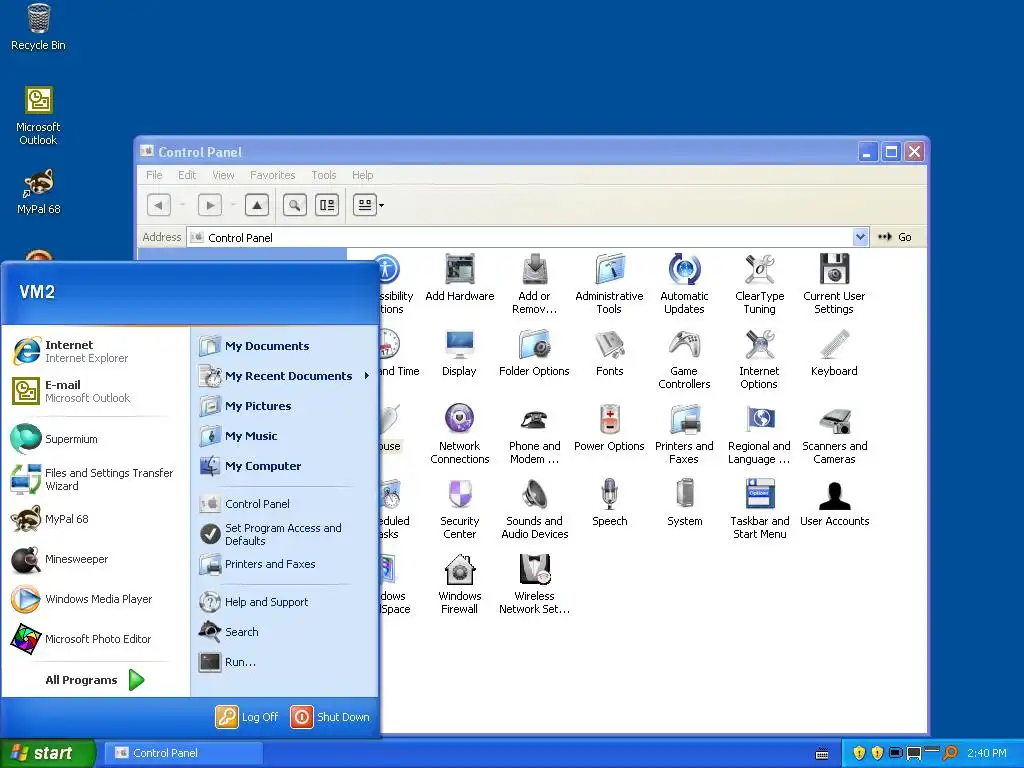Open the File menu
Screen dimensions: 1024x768
click(x=154, y=175)
